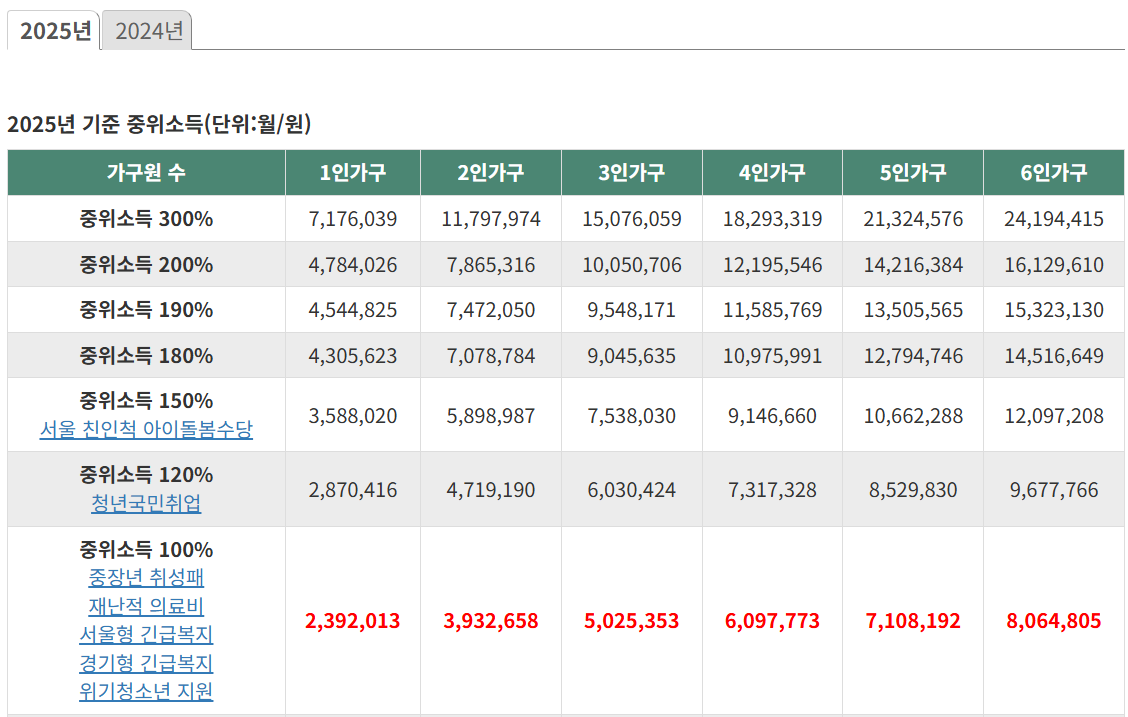The height and width of the screenshot is (717, 1128).
Task: Click the 중위소득 100% row label
Action: coord(145,550)
